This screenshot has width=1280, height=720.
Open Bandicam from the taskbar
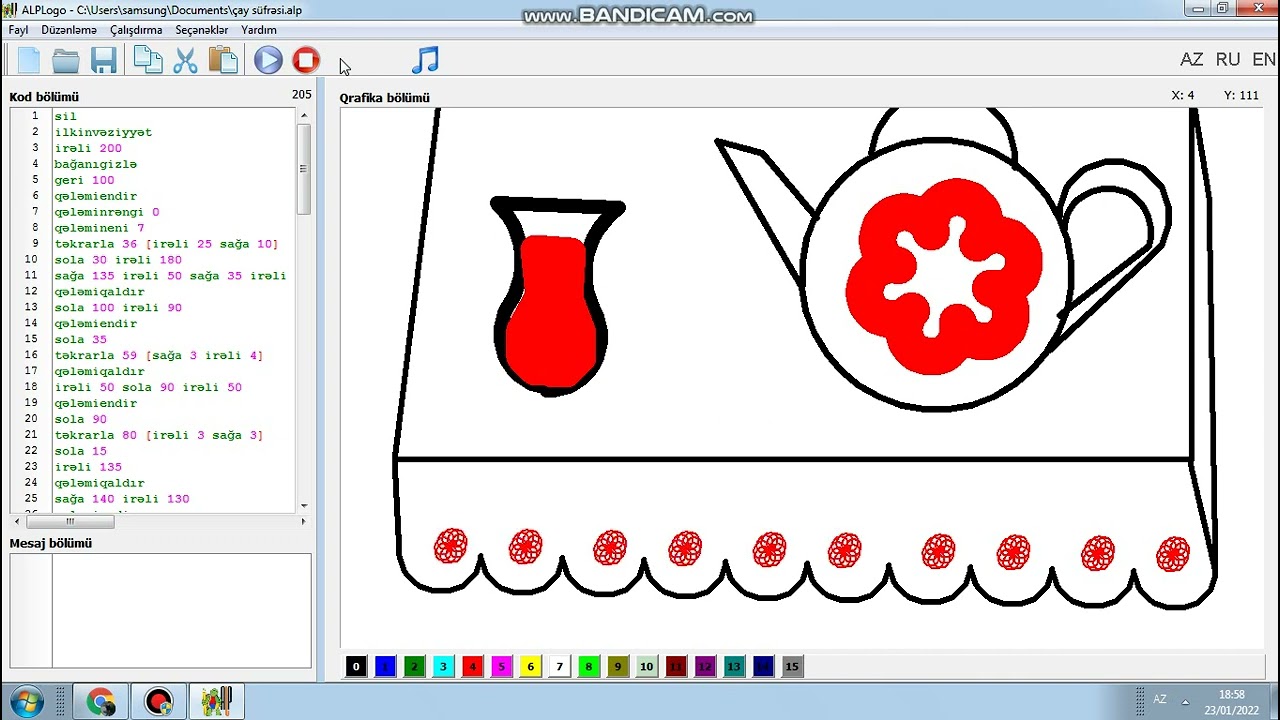pyautogui.click(x=158, y=701)
